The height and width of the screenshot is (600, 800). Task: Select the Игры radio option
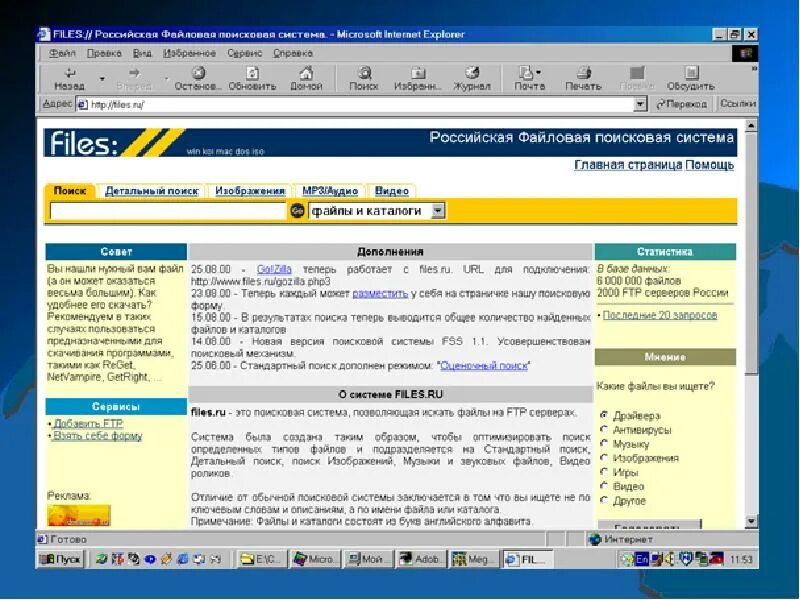[604, 471]
